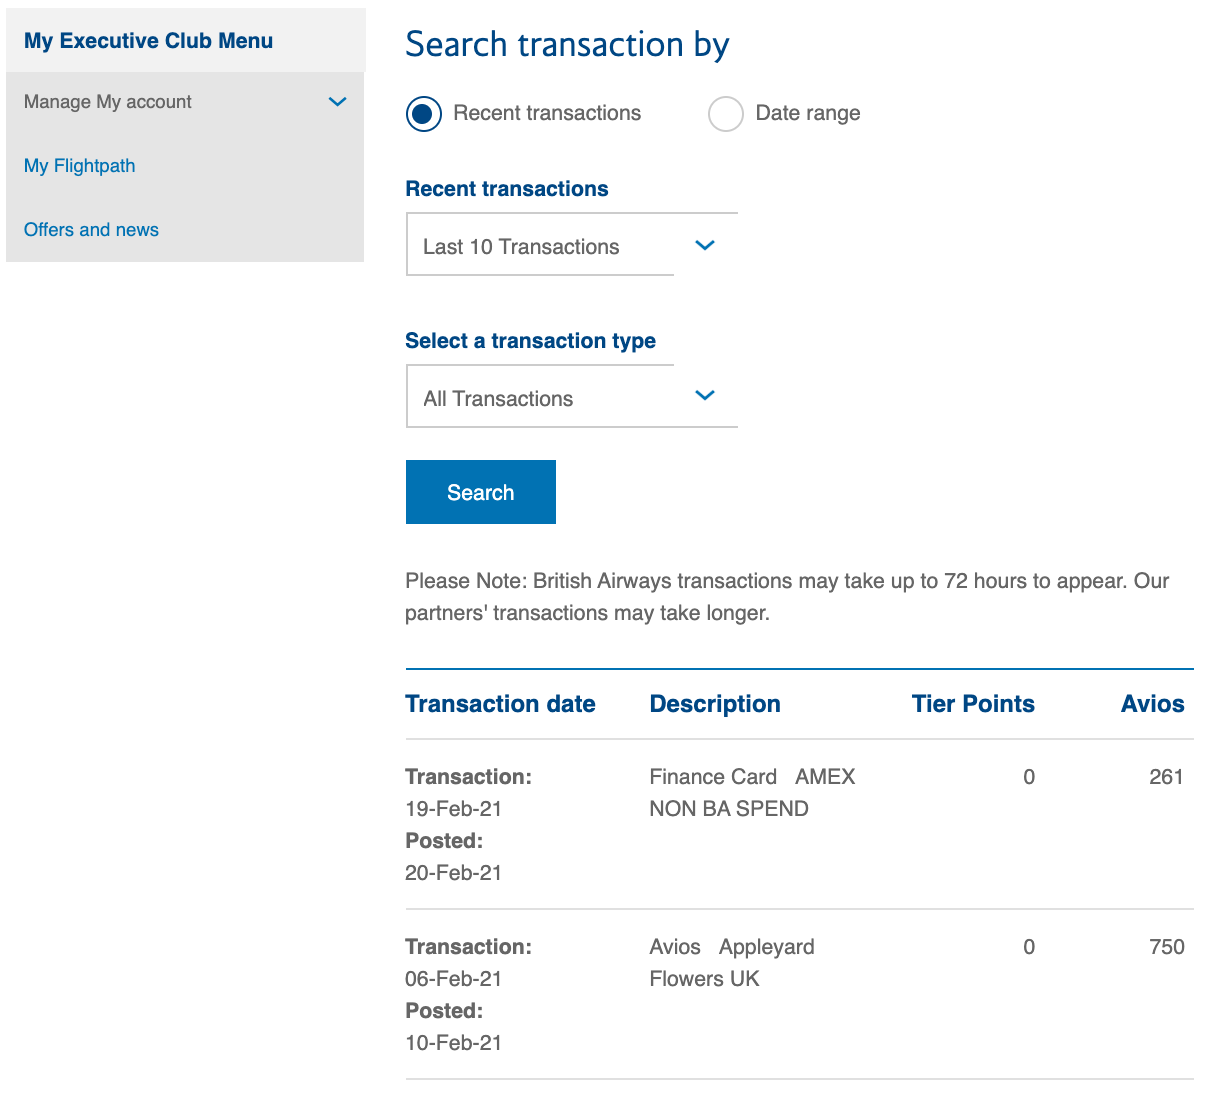Image resolution: width=1230 pixels, height=1096 pixels.
Task: Open the Last 10 Transactions dropdown
Action: pyautogui.click(x=540, y=246)
